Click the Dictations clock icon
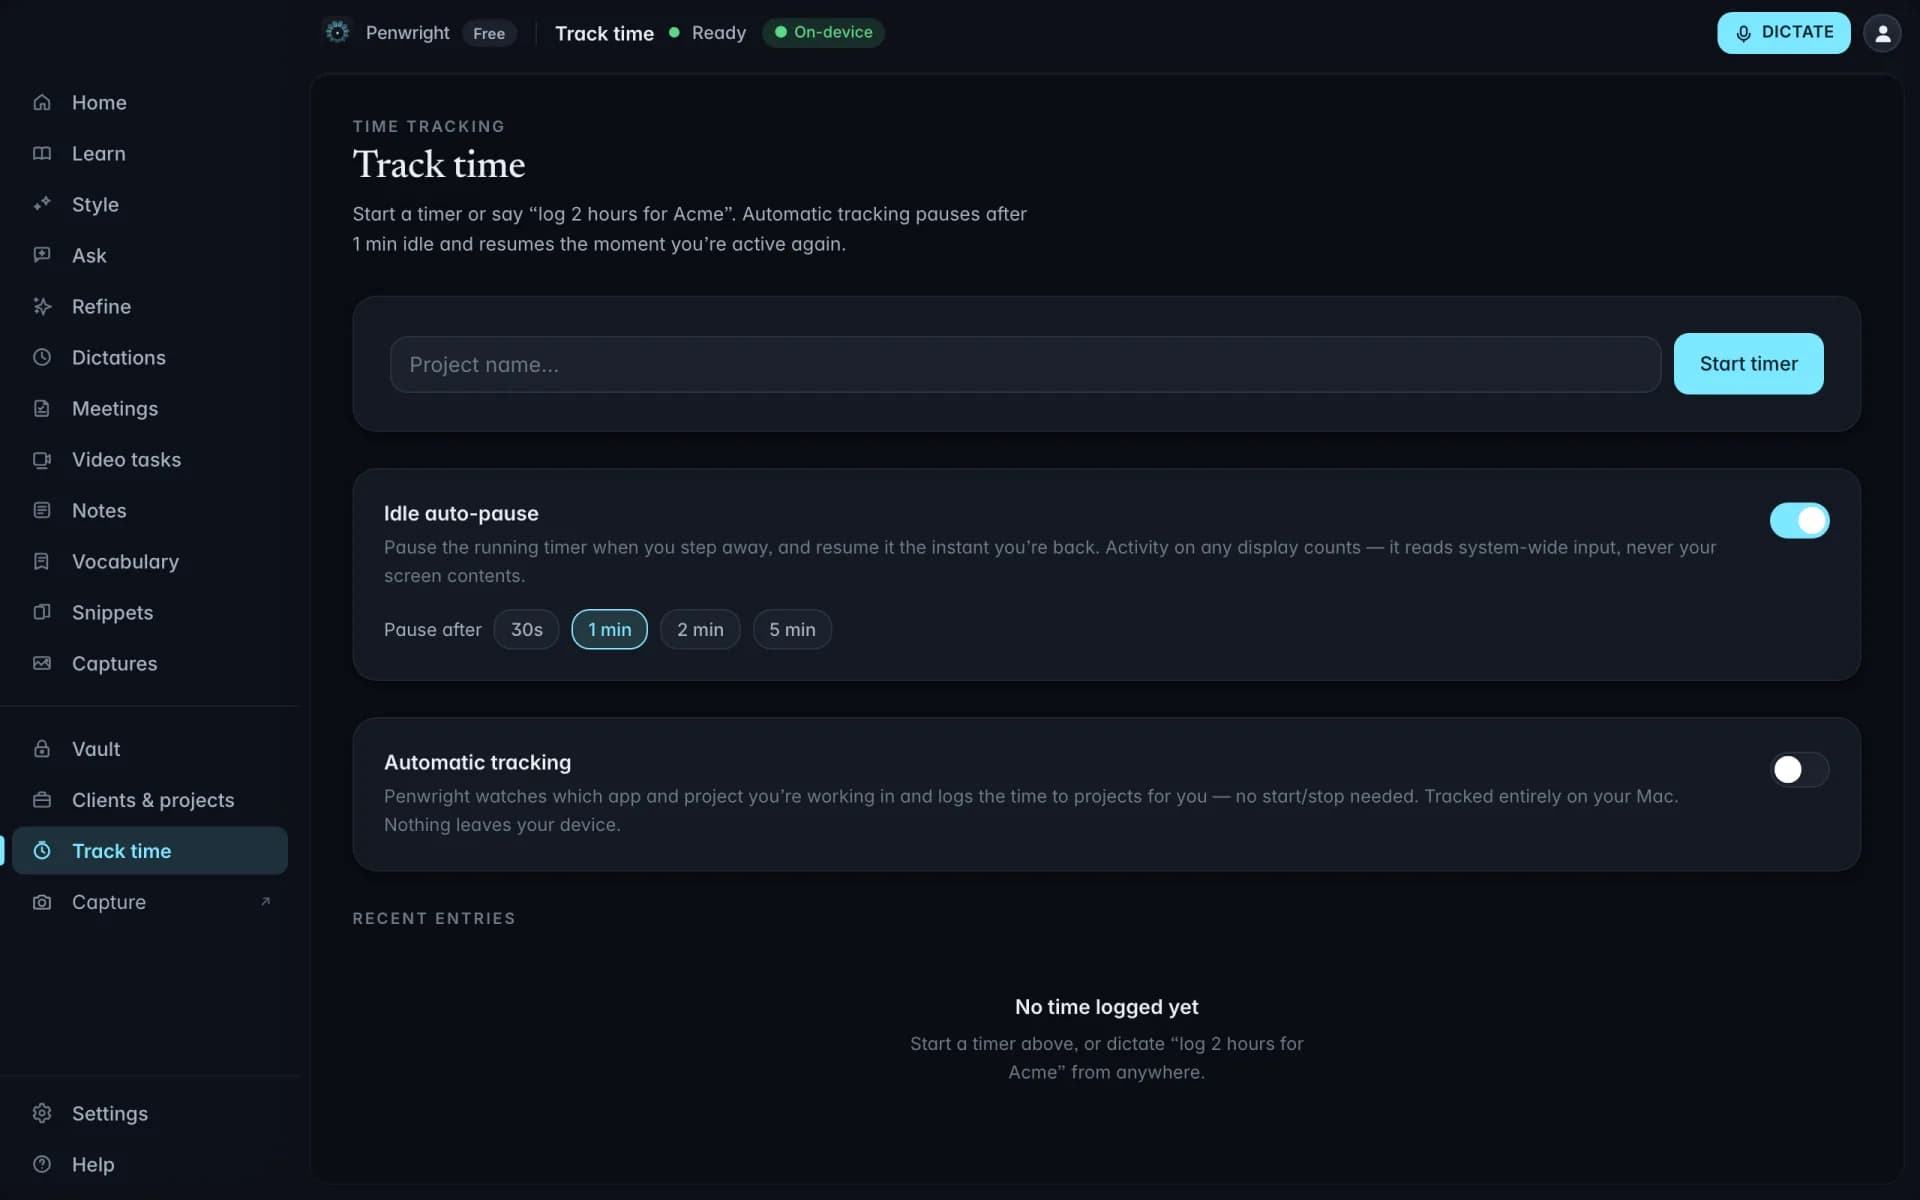 coord(42,357)
